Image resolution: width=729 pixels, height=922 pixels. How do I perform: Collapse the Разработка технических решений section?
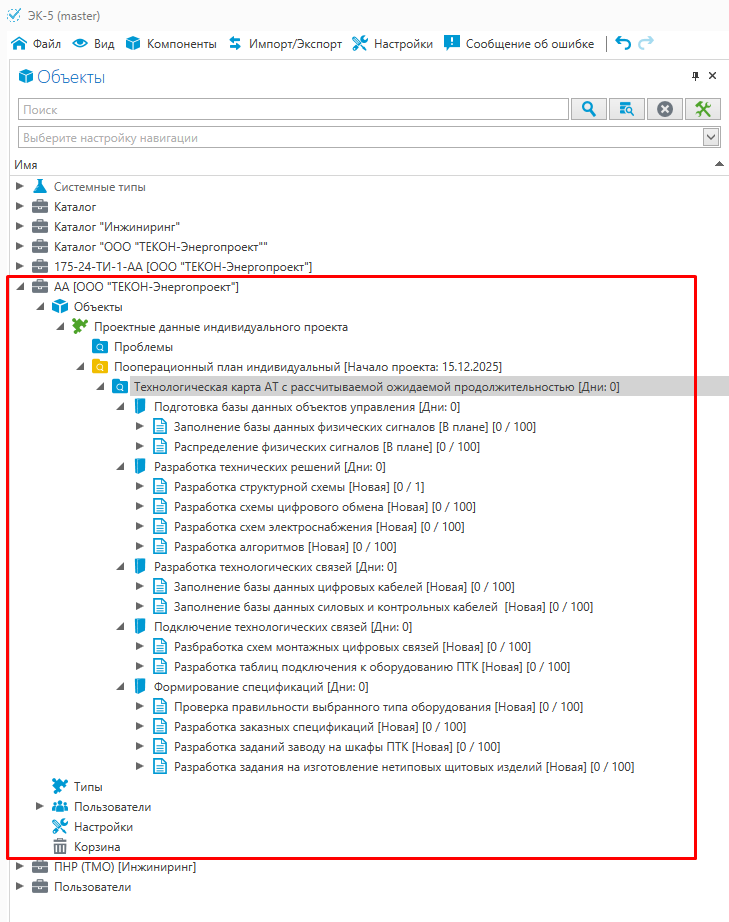pos(120,467)
